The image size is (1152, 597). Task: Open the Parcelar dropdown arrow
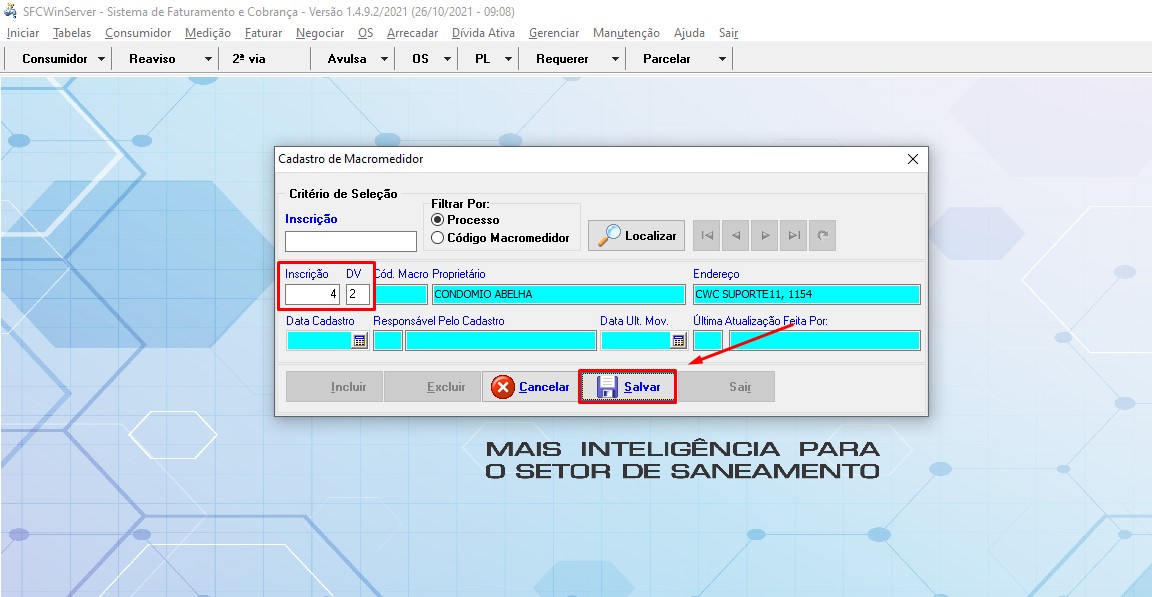tap(722, 58)
